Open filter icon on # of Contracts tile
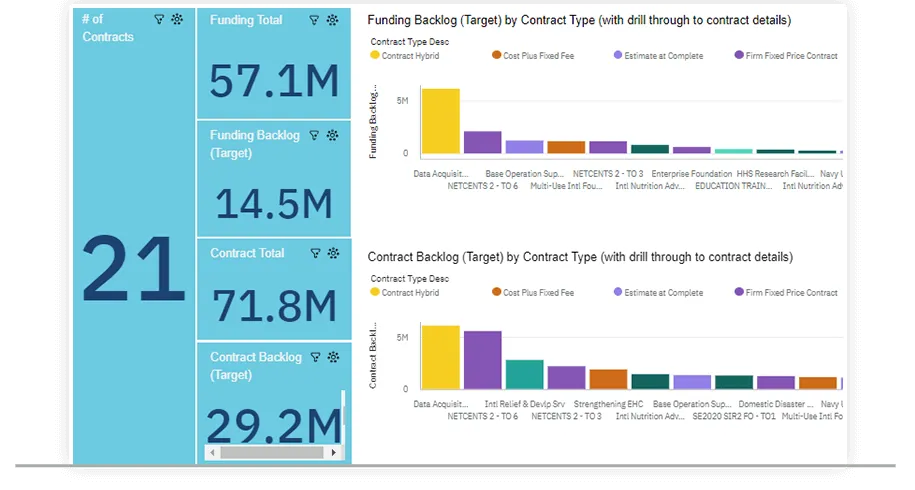The height and width of the screenshot is (490, 915). (159, 19)
